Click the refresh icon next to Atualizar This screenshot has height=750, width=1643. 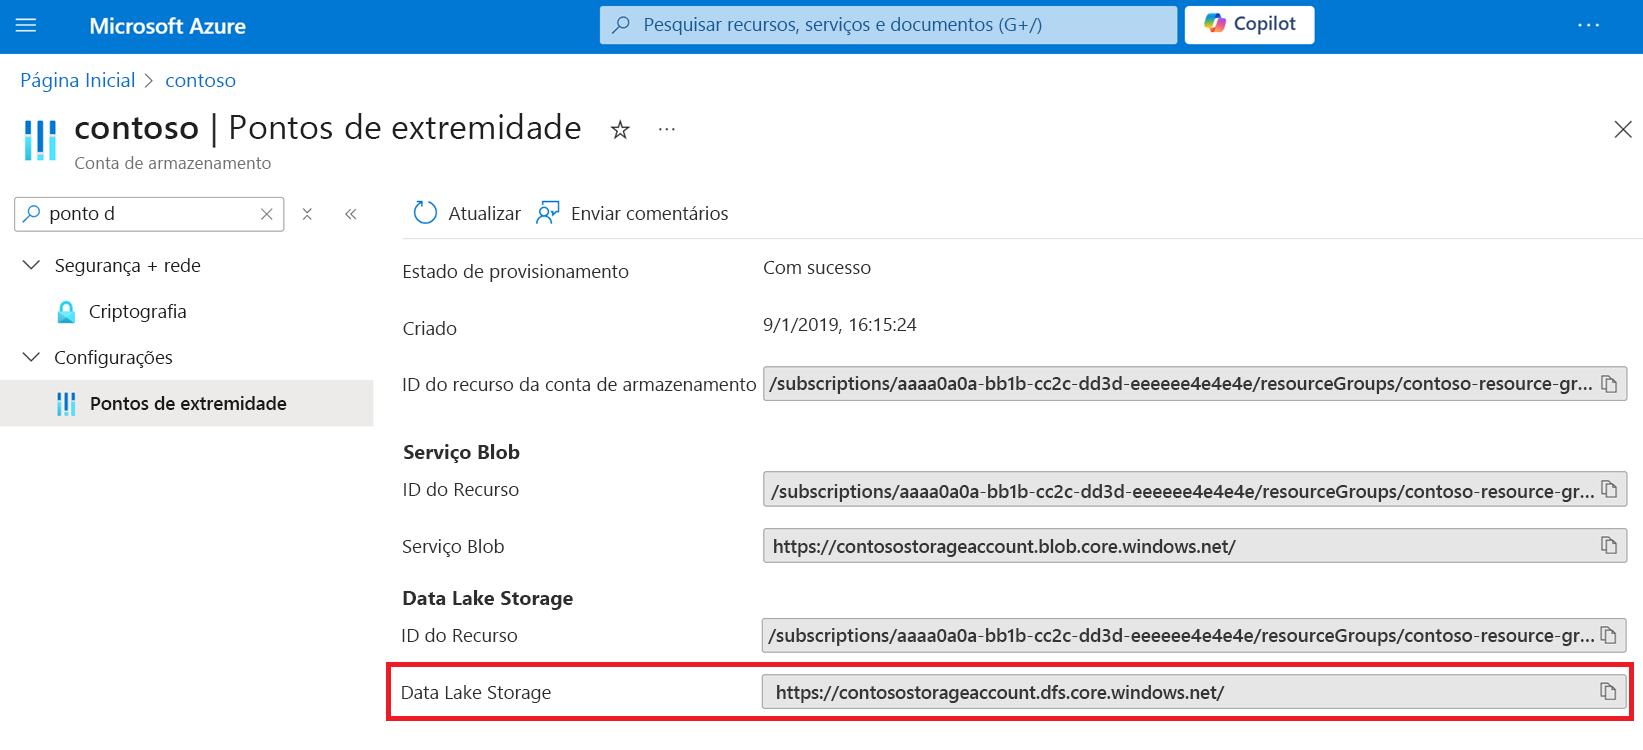424,212
